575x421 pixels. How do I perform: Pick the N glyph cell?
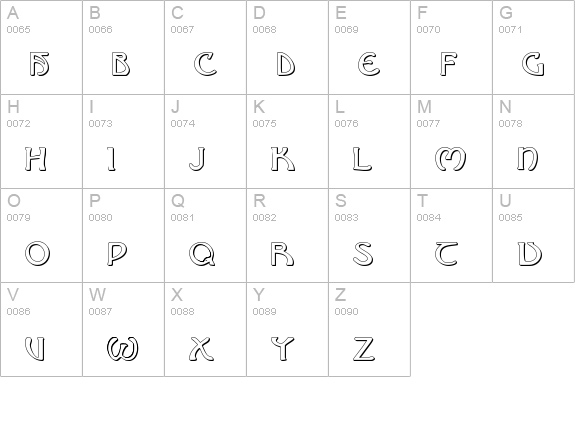(534, 142)
